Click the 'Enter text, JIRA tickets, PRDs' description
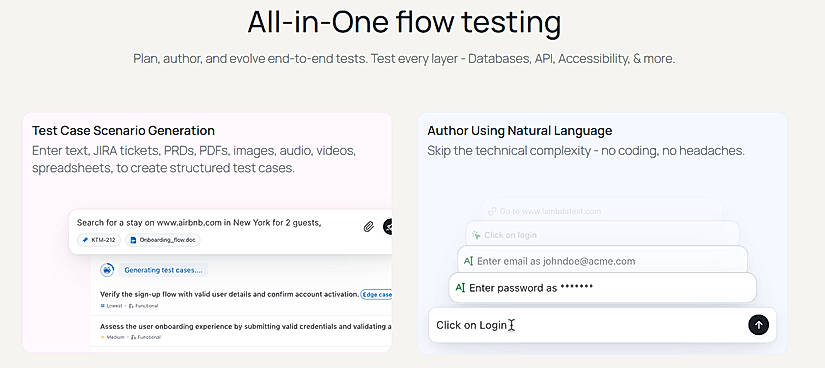Screen dimensions: 825x368 [194, 160]
